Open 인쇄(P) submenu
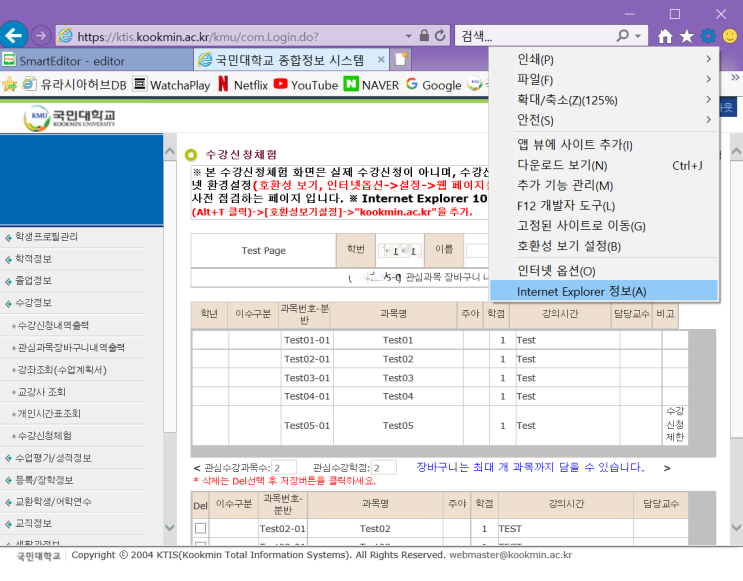 (604, 59)
